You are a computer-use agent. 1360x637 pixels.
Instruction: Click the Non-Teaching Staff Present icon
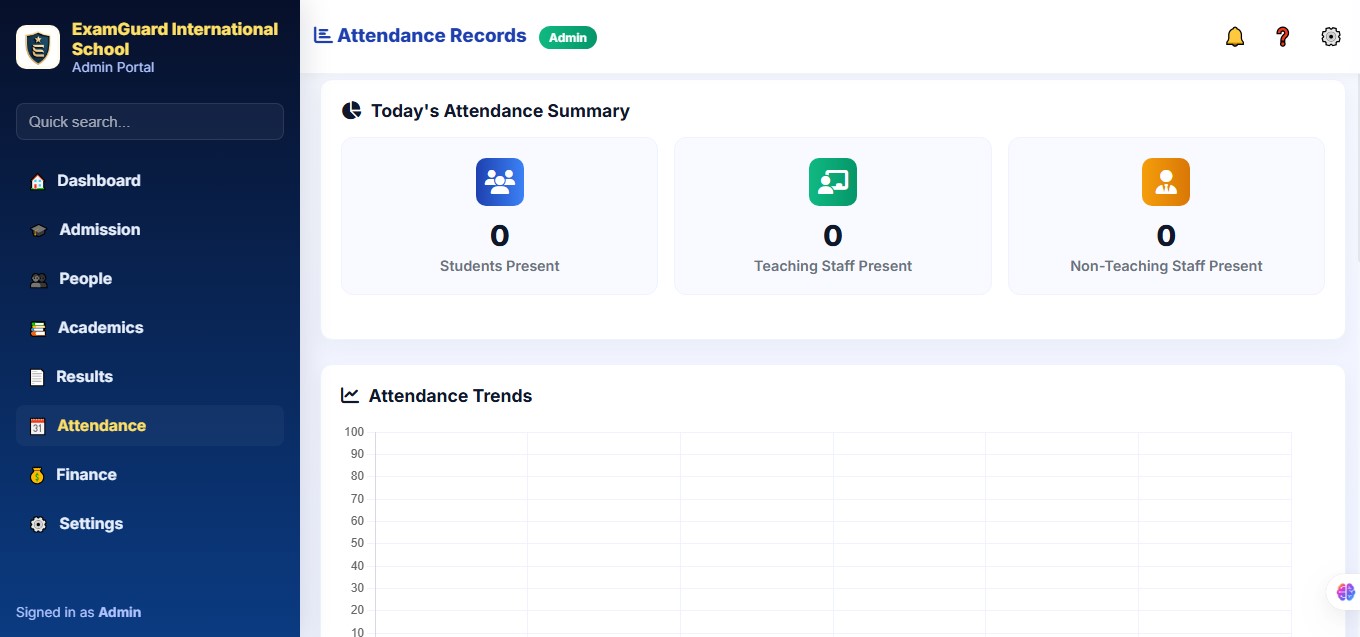click(x=1166, y=182)
